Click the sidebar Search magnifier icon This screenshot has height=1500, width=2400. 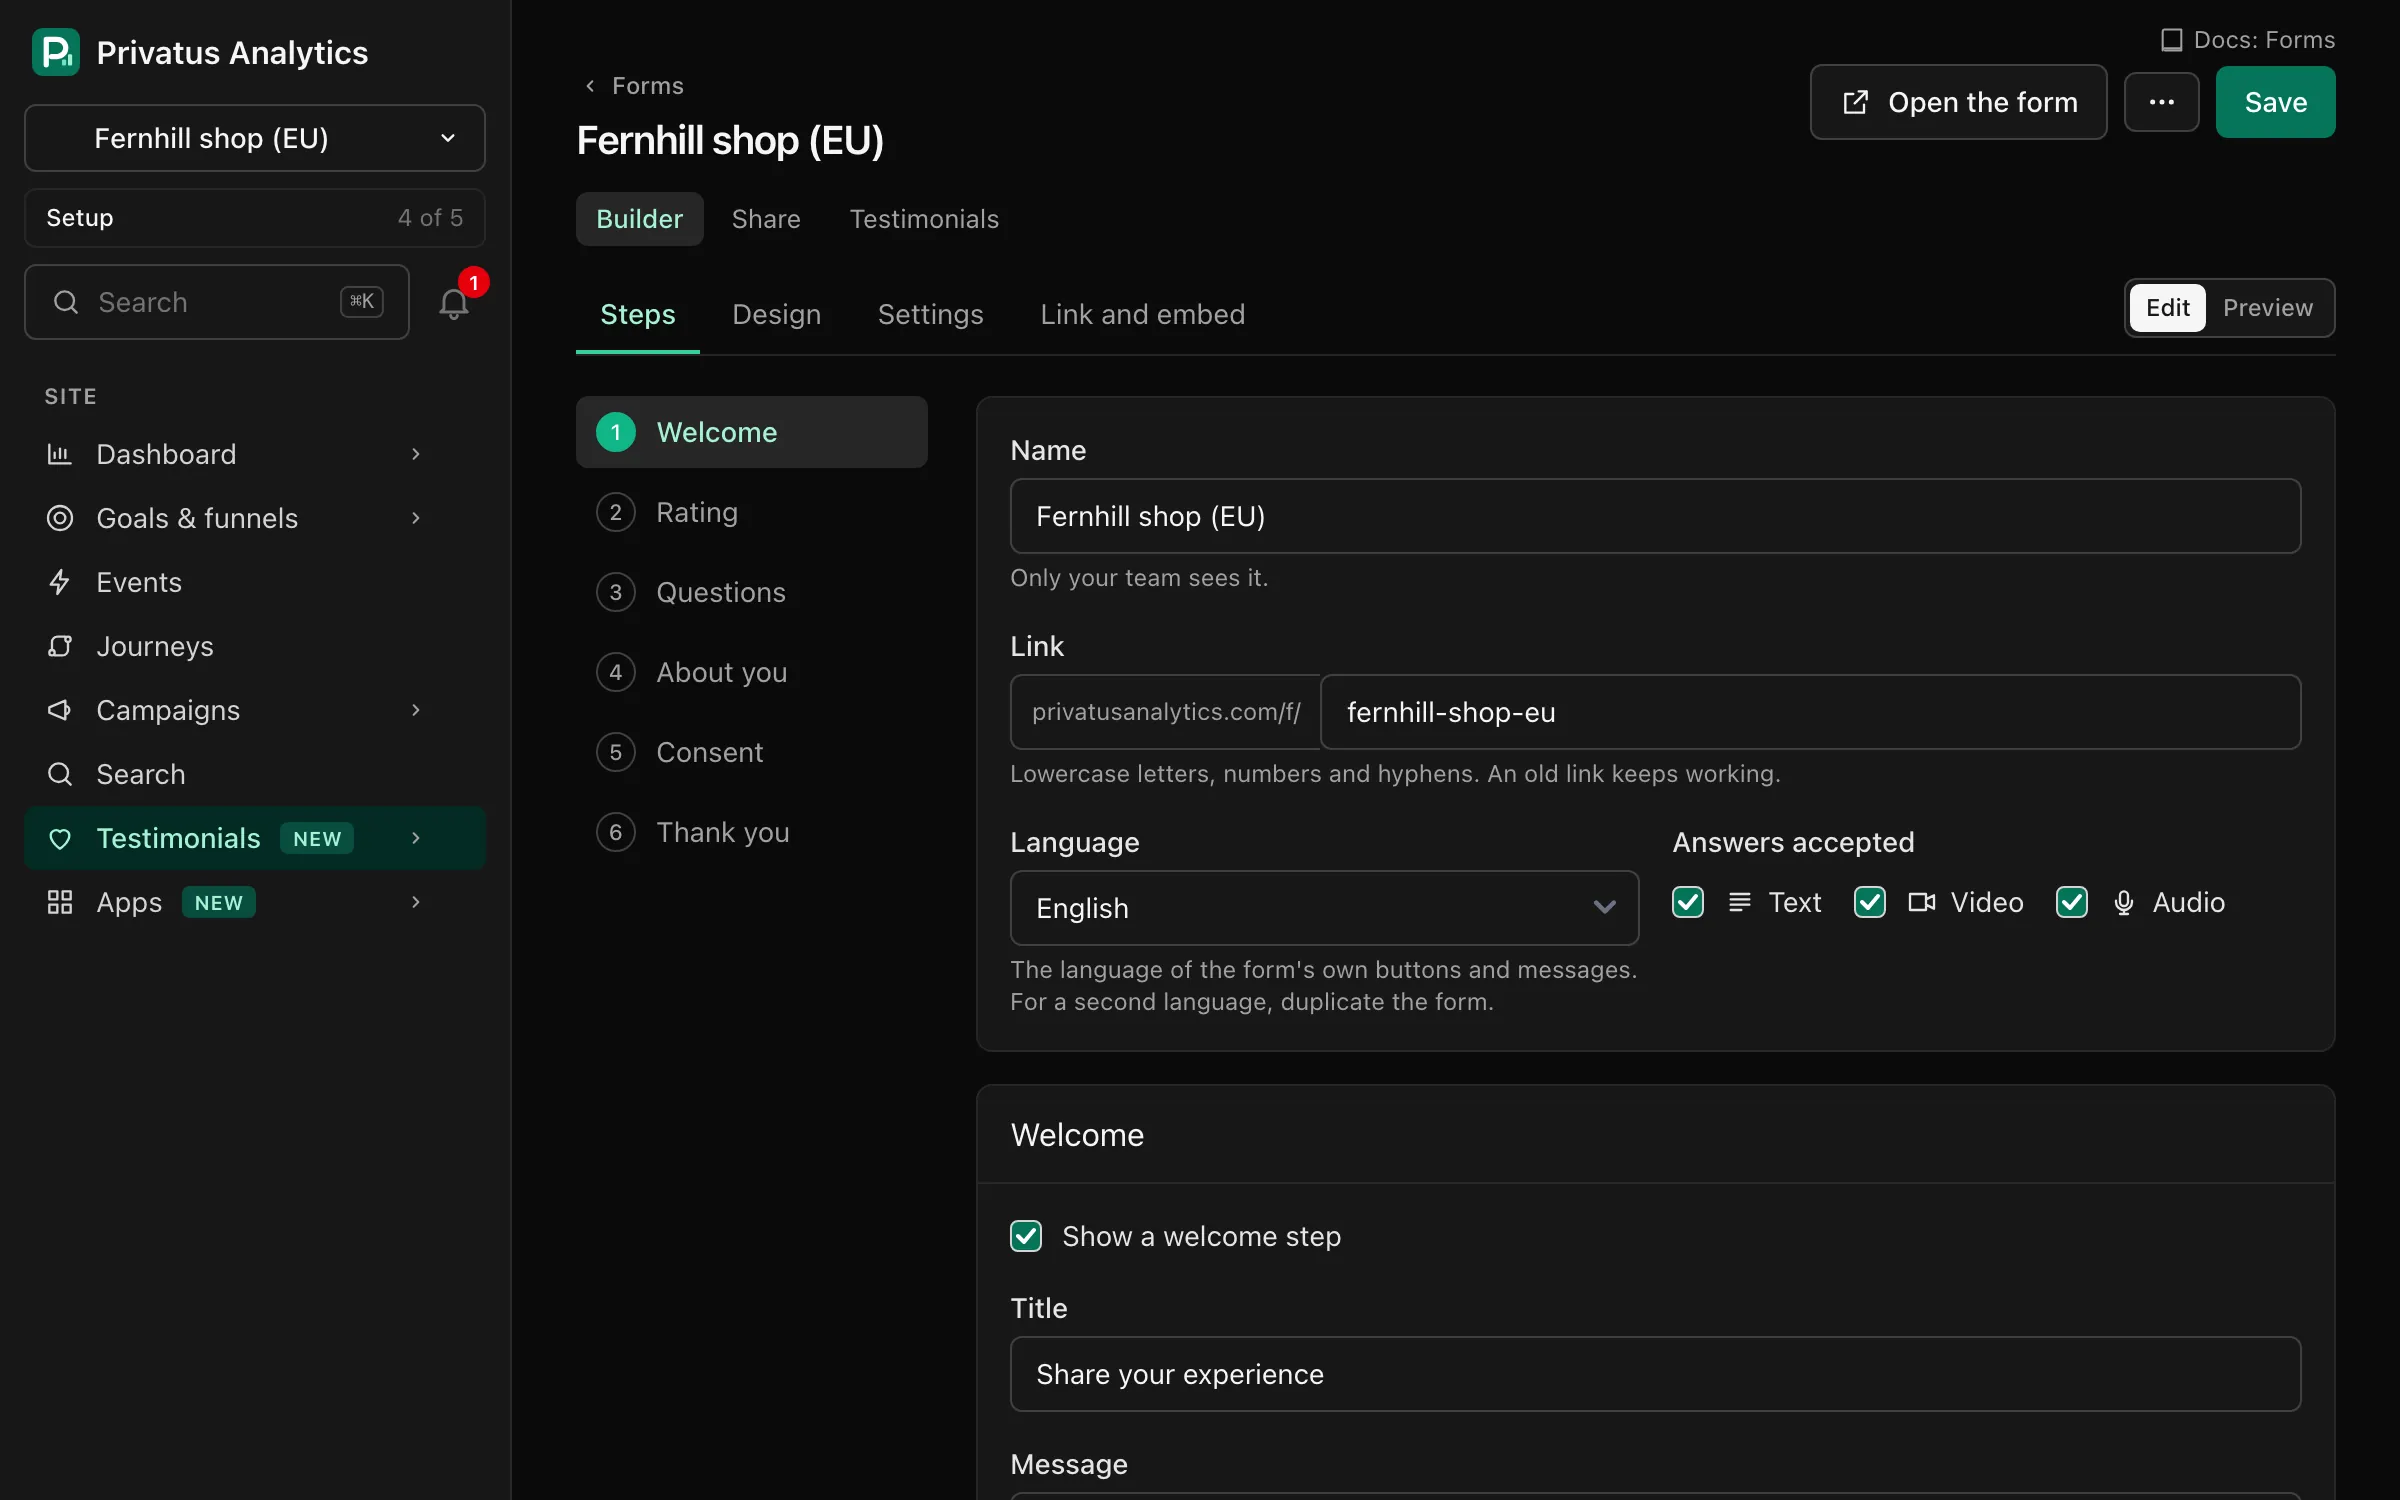point(60,774)
